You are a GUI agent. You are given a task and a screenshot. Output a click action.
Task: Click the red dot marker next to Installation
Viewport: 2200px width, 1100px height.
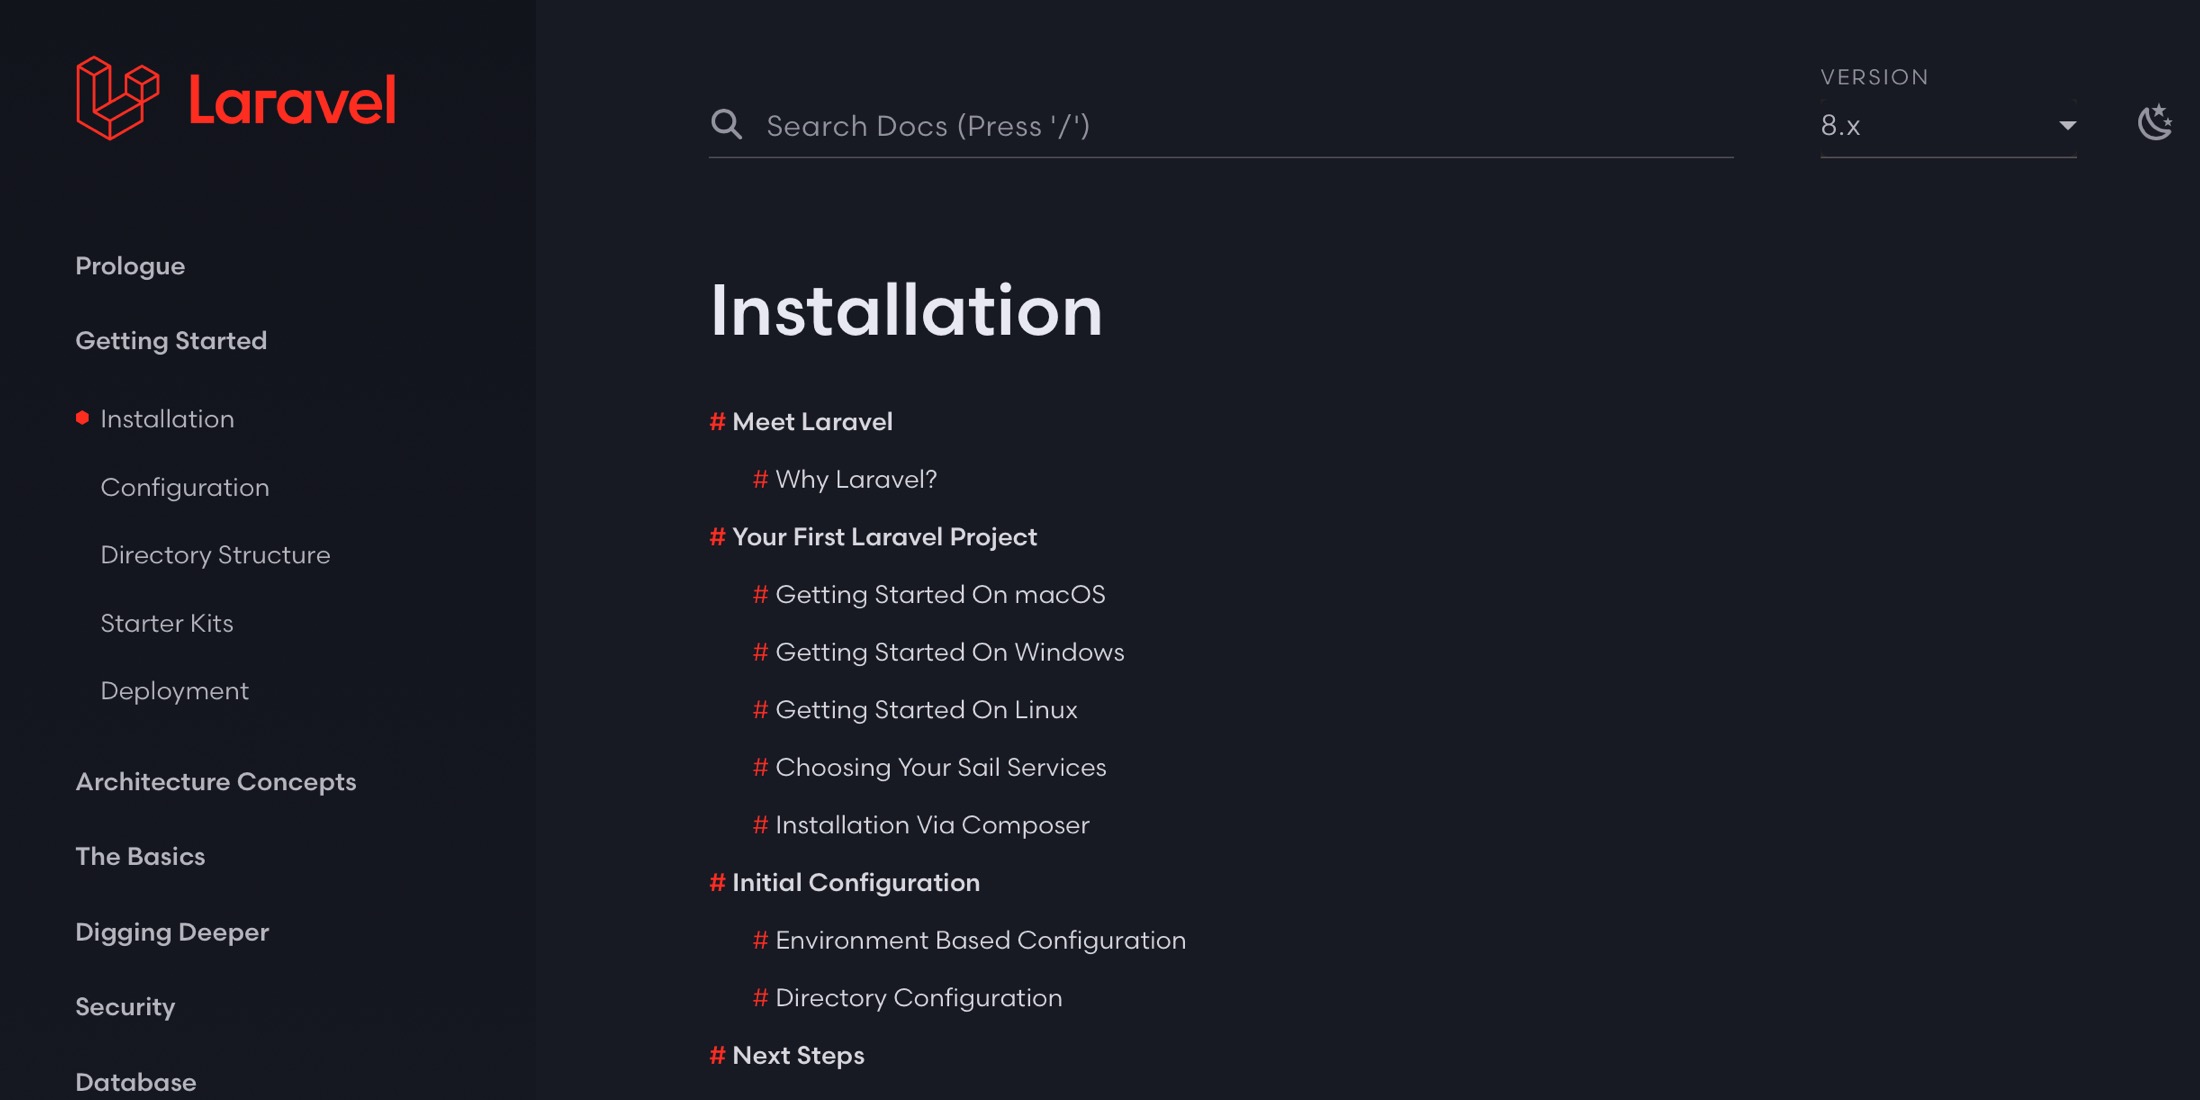tap(83, 418)
